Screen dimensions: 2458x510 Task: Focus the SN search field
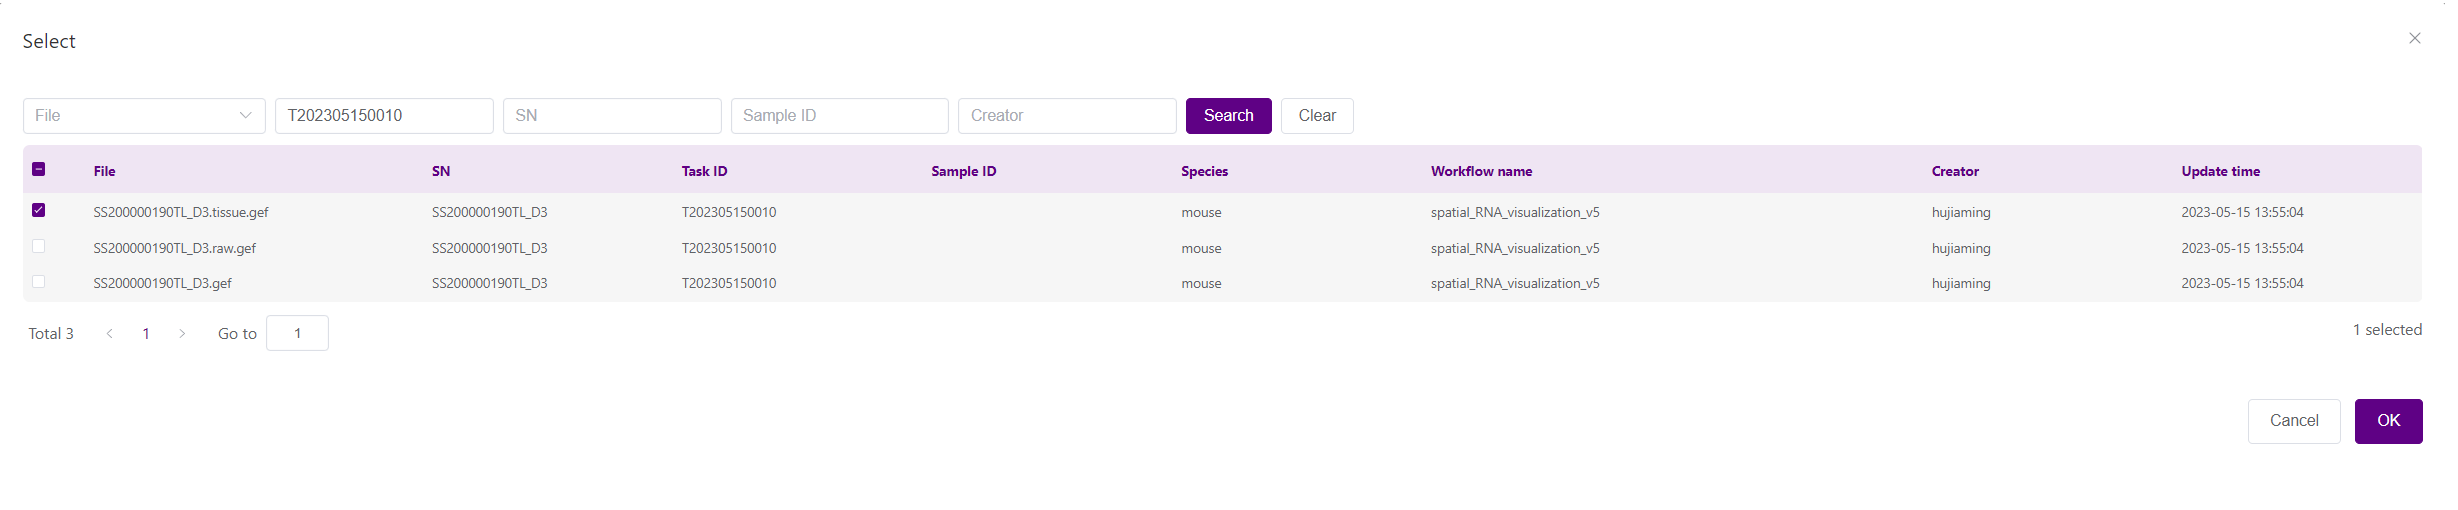tap(611, 116)
